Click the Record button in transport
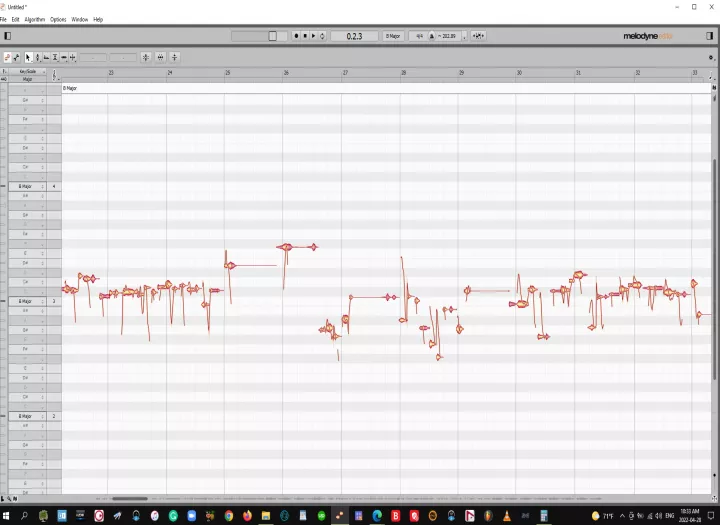Screen dimensions: 720x525 [296, 36]
